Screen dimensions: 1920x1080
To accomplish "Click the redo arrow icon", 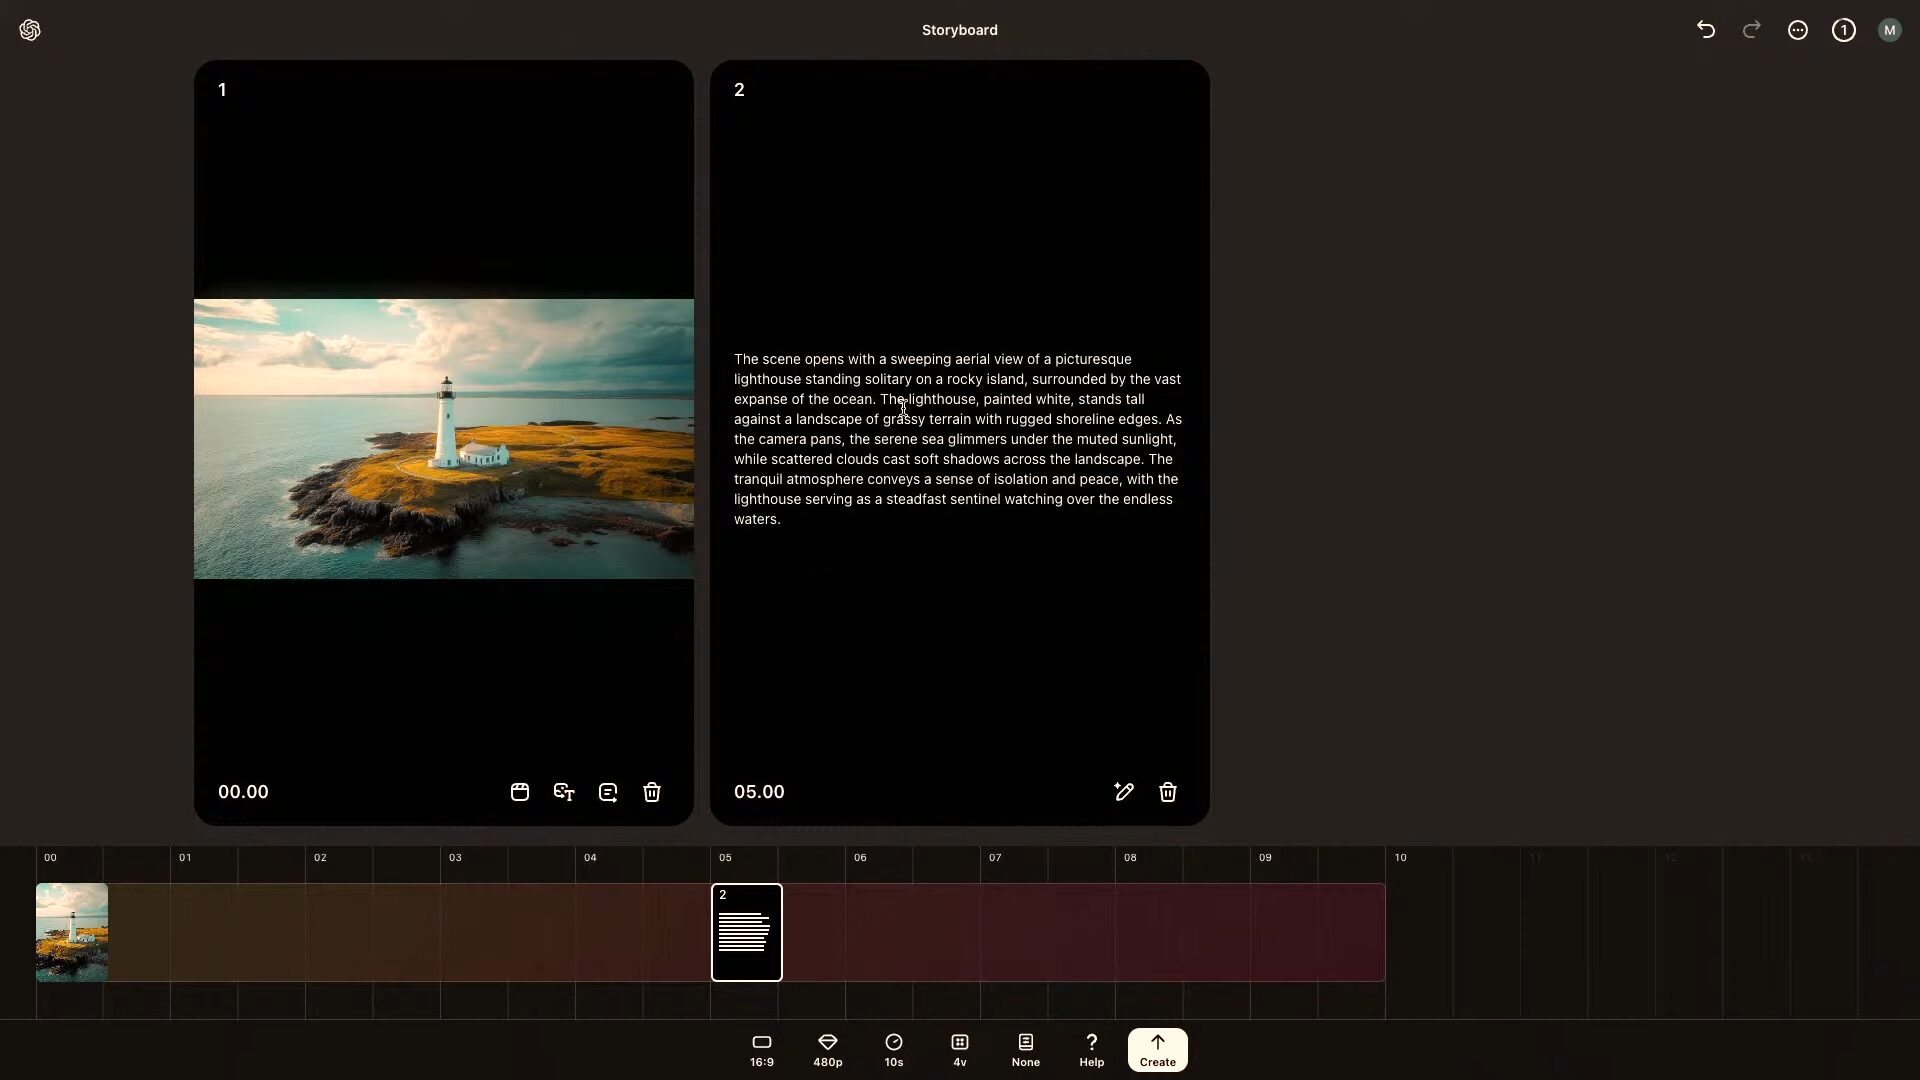I will click(1751, 30).
